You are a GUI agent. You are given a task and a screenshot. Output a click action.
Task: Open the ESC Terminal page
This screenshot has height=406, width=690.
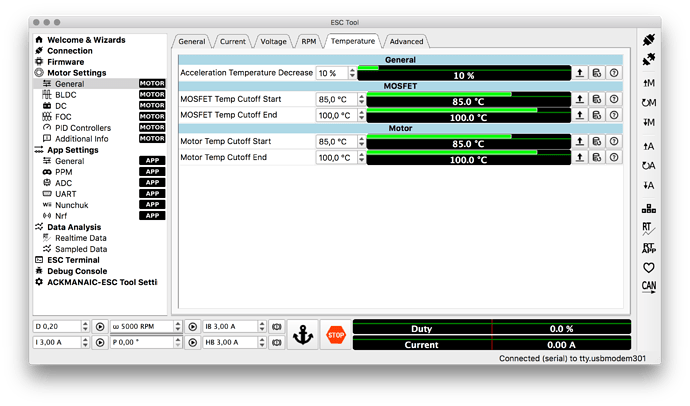[x=73, y=260]
